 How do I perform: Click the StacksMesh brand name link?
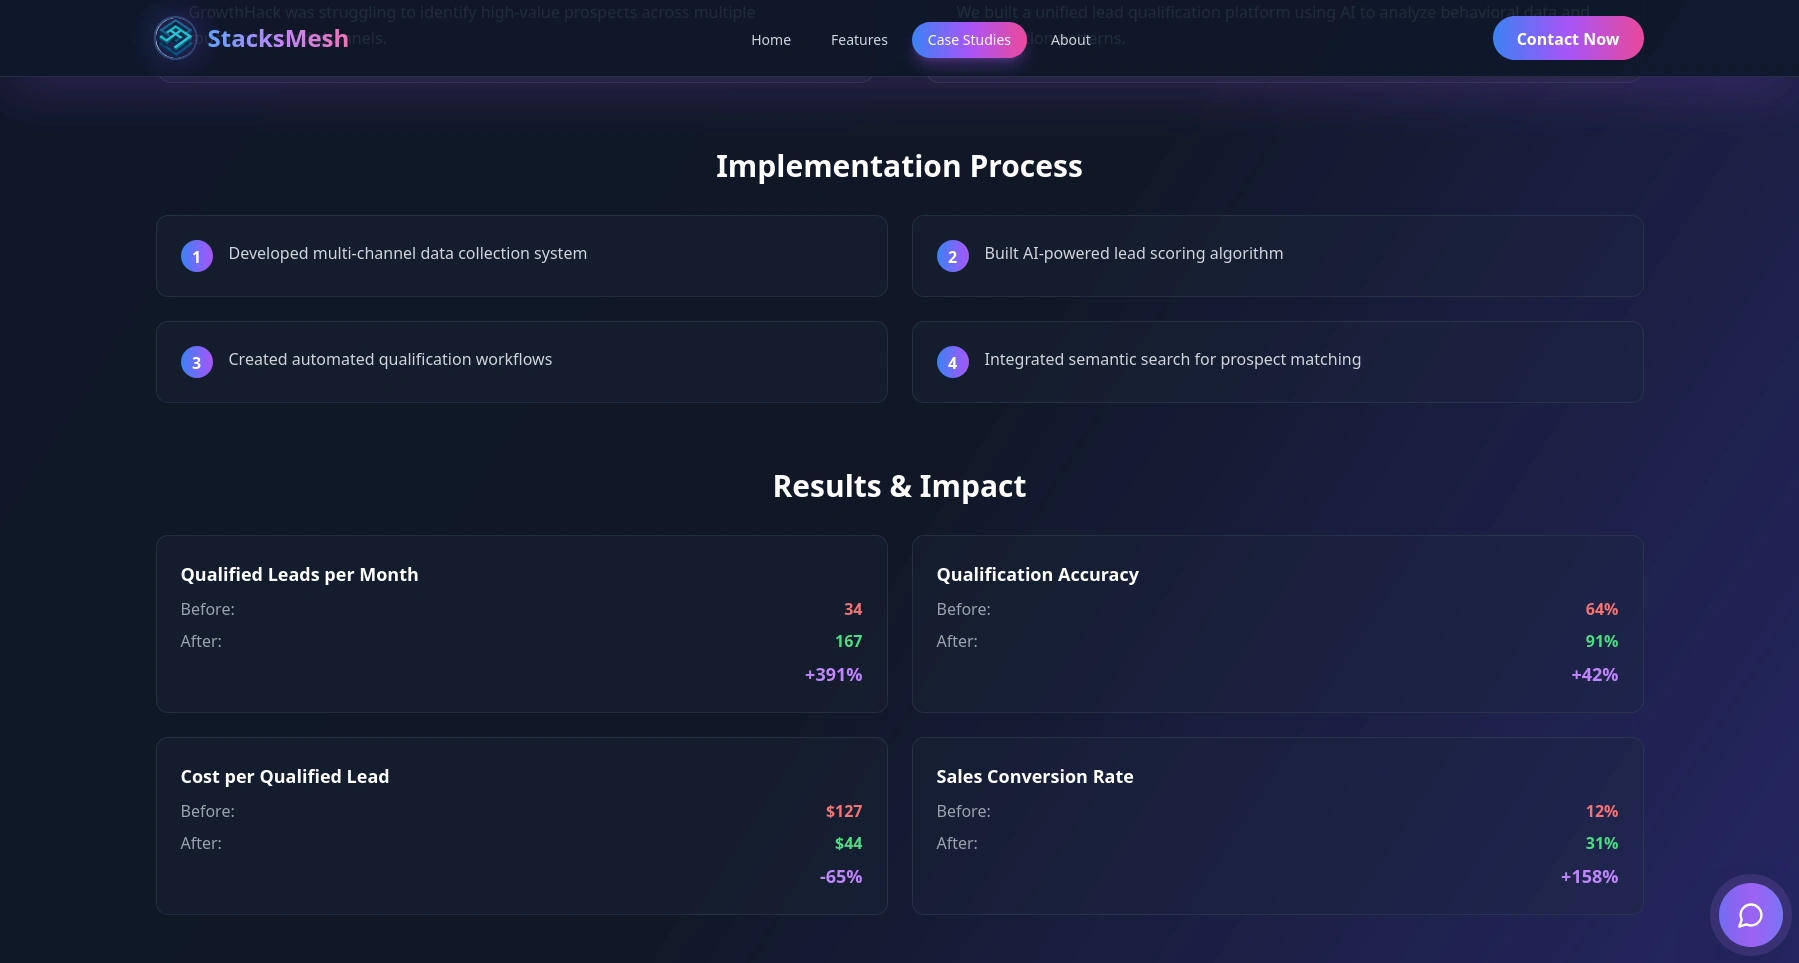tap(278, 39)
